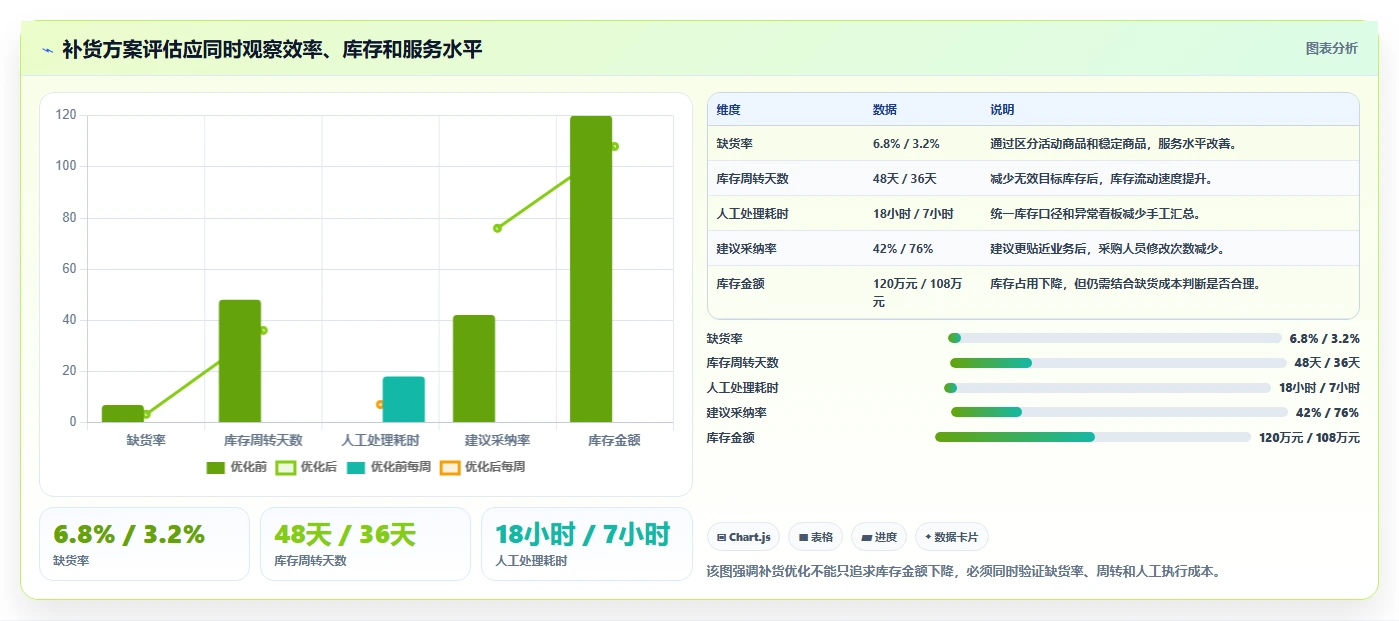Click table cell 42% / 76%
Screen dimensions: 1399x621
click(x=902, y=249)
